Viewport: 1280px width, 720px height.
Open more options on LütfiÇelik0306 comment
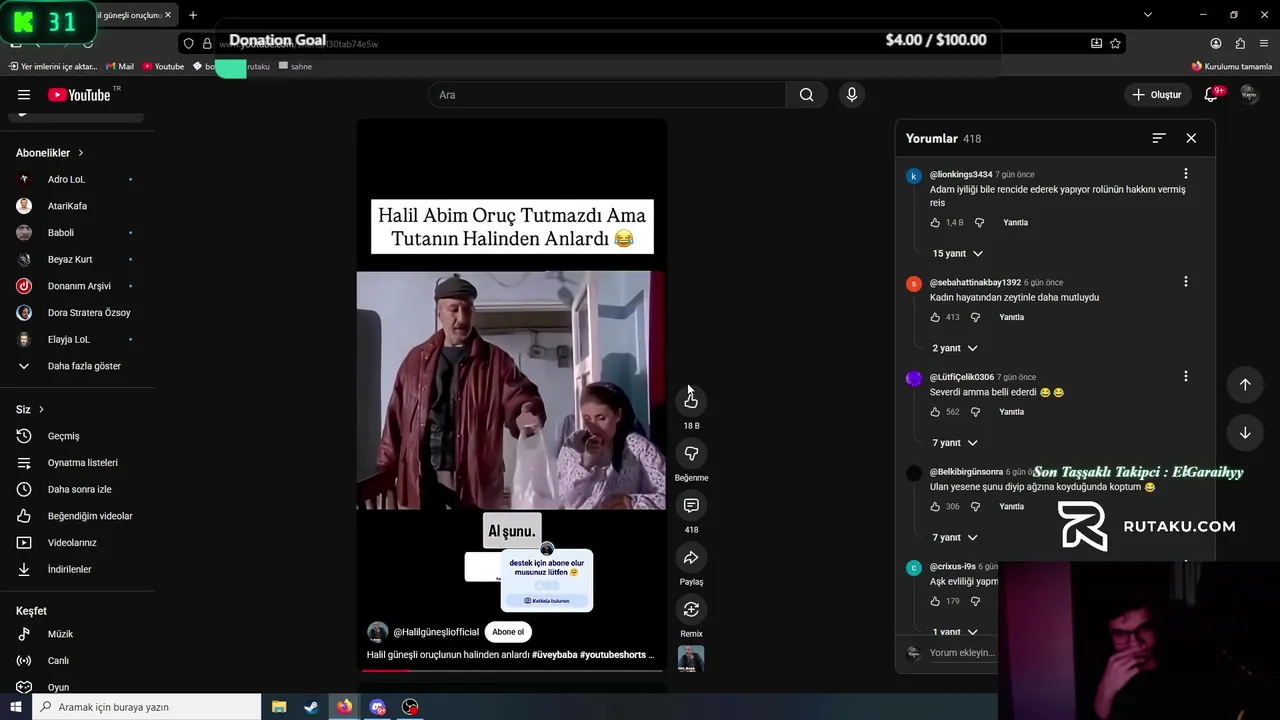1186,377
